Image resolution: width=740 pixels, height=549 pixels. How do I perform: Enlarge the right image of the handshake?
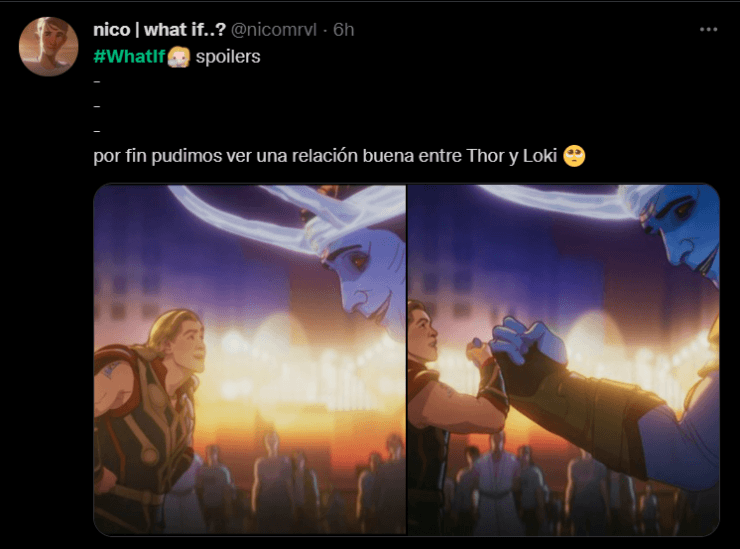click(x=563, y=360)
